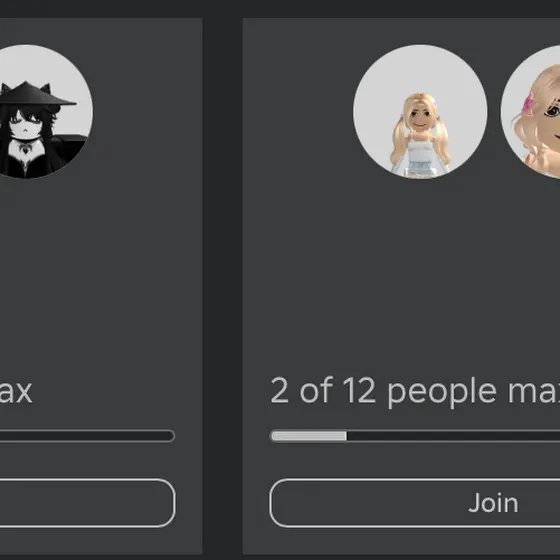Click the filled light segment of capacity bar
The image size is (560, 560).
click(x=309, y=436)
